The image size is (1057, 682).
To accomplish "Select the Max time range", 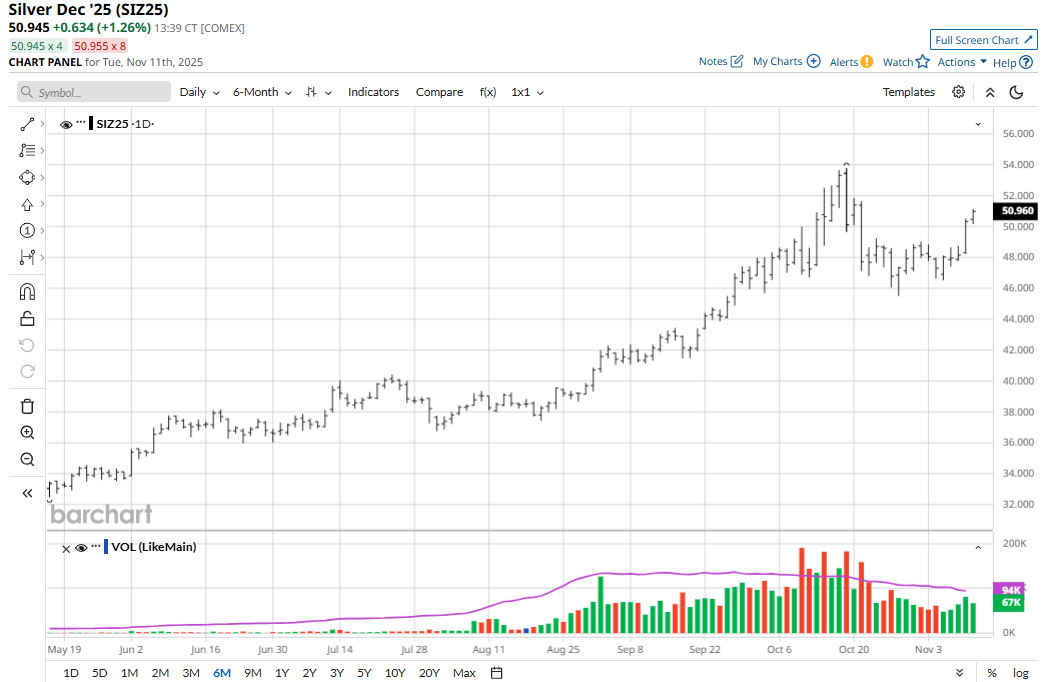I will pyautogui.click(x=464, y=673).
